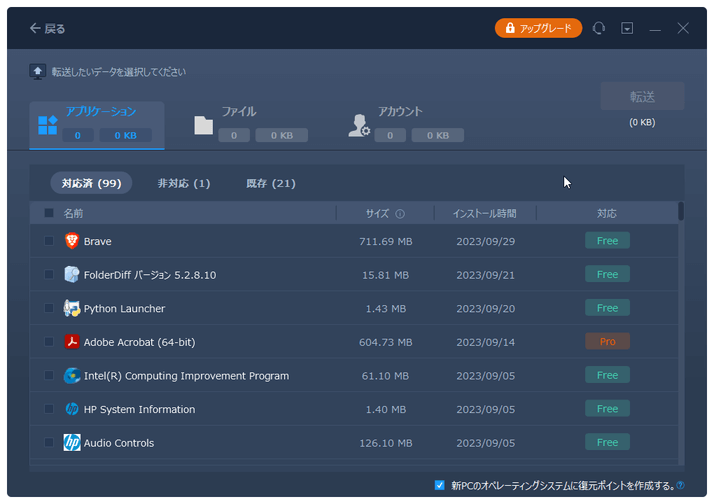Click the restore point help icon
The image size is (714, 504).
[680, 486]
